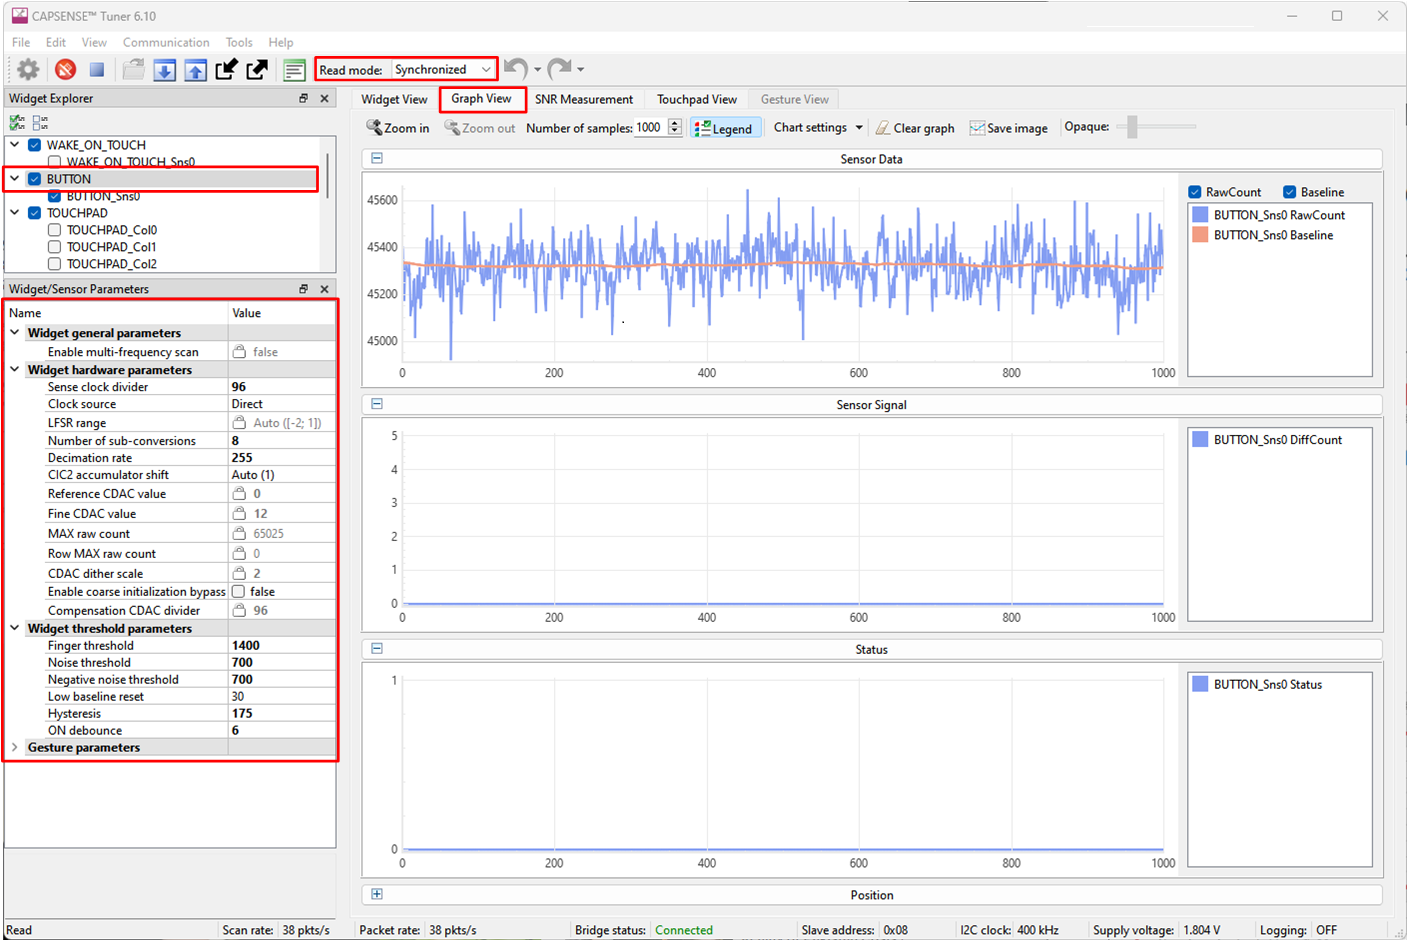Click Save image button
The width and height of the screenshot is (1408, 941).
[x=1009, y=128]
